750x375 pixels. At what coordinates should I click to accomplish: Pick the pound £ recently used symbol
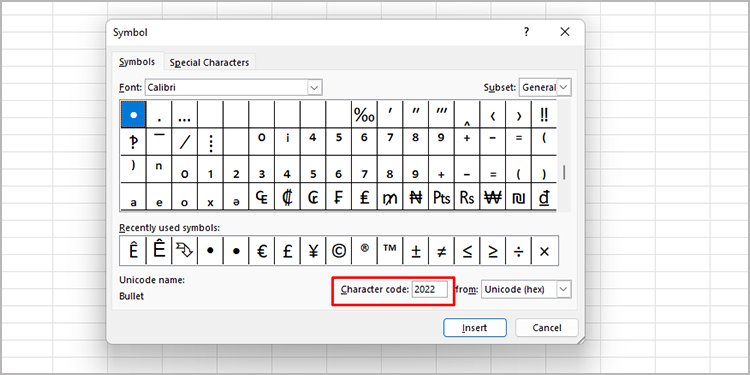point(287,251)
